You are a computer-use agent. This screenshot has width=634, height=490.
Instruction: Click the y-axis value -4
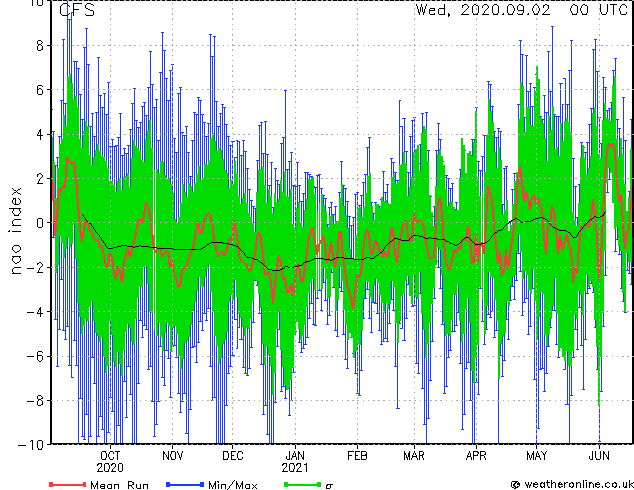pyautogui.click(x=35, y=312)
